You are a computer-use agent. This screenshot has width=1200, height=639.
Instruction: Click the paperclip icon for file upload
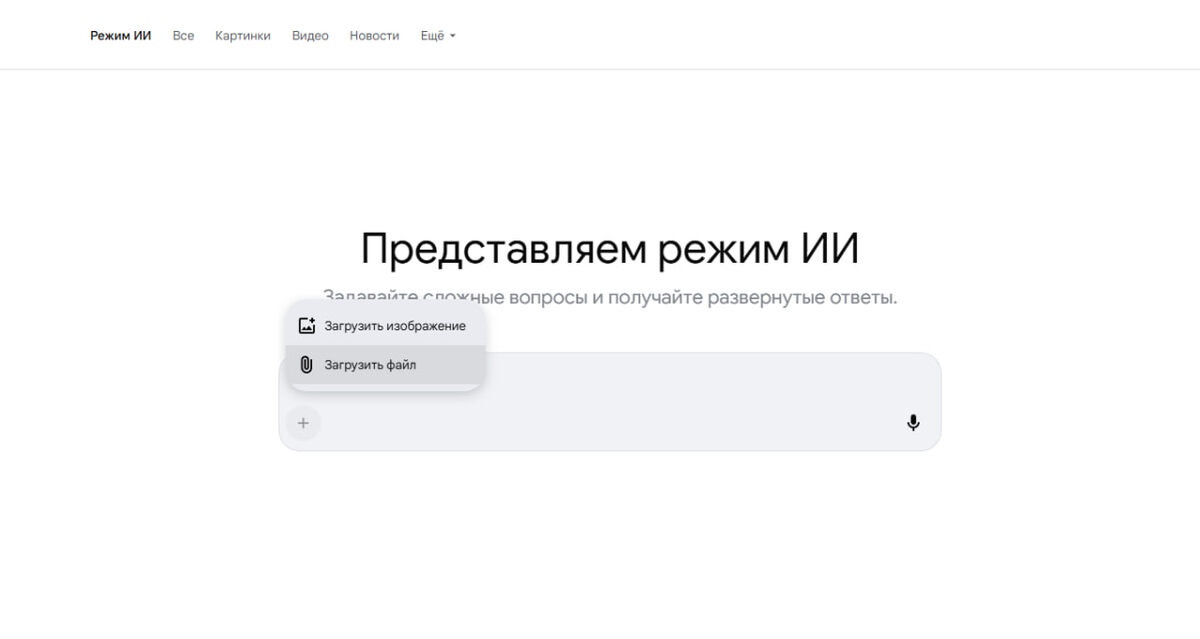[x=307, y=365]
